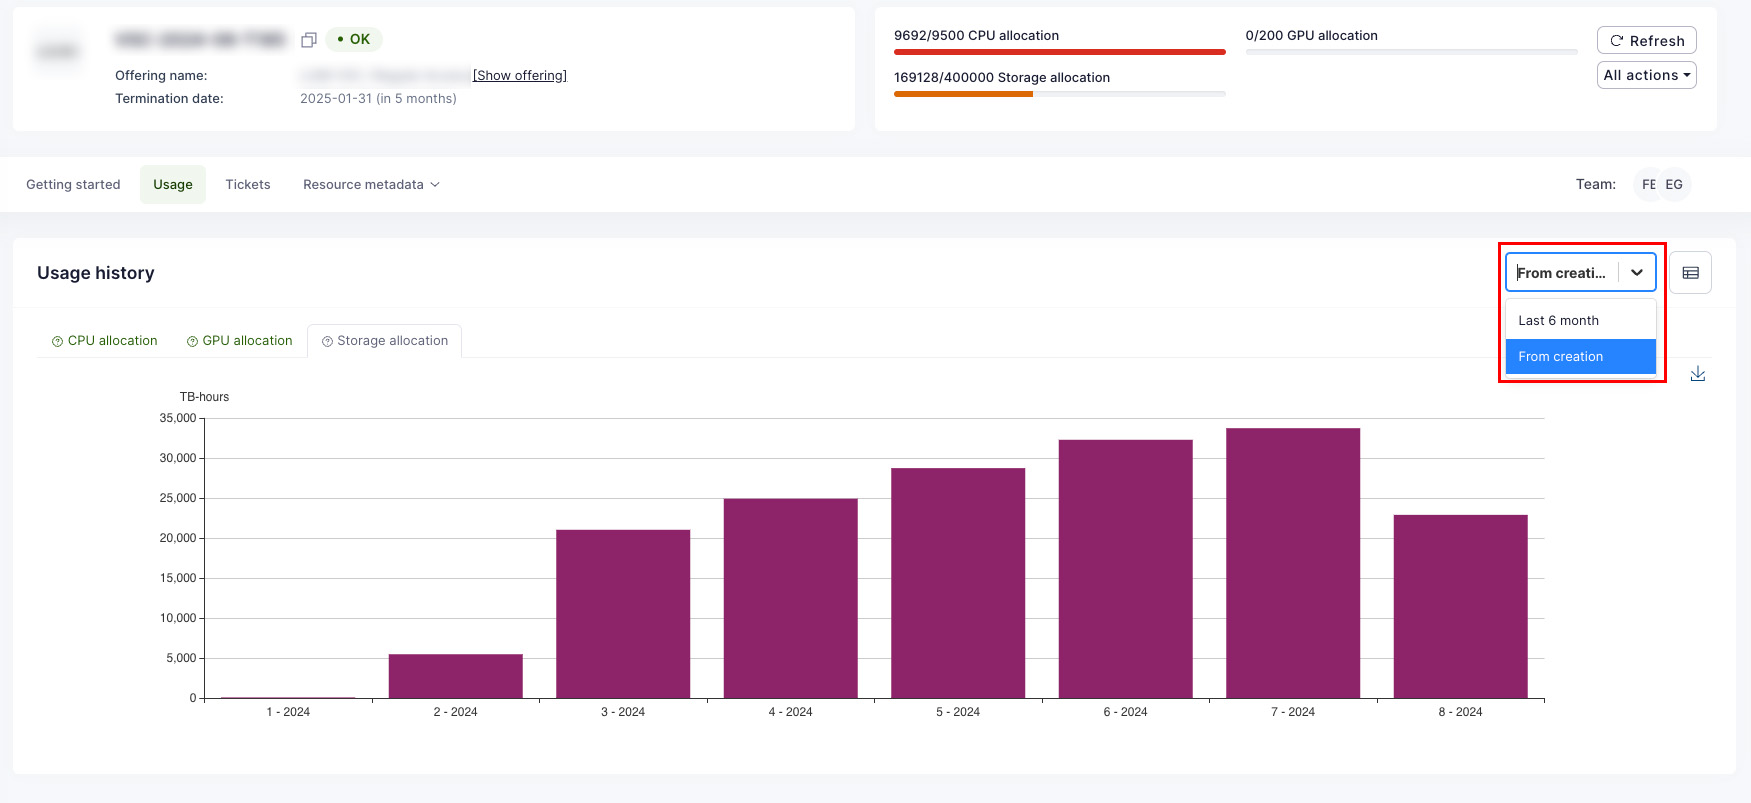1751x803 pixels.
Task: Click the blurred resource logo thumbnail
Action: 57,51
